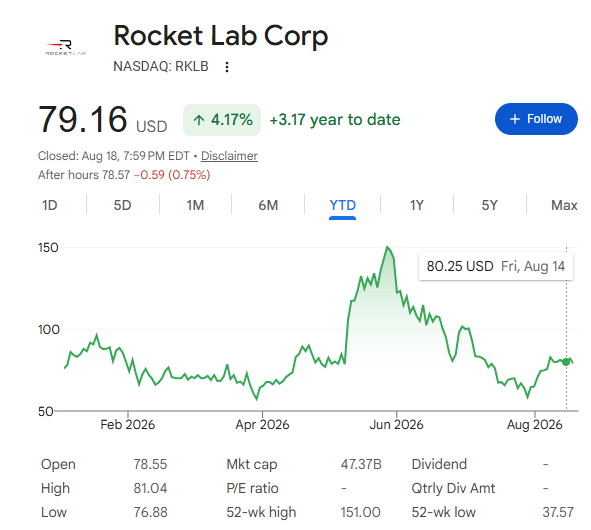Select the YTD time range tab

click(342, 205)
